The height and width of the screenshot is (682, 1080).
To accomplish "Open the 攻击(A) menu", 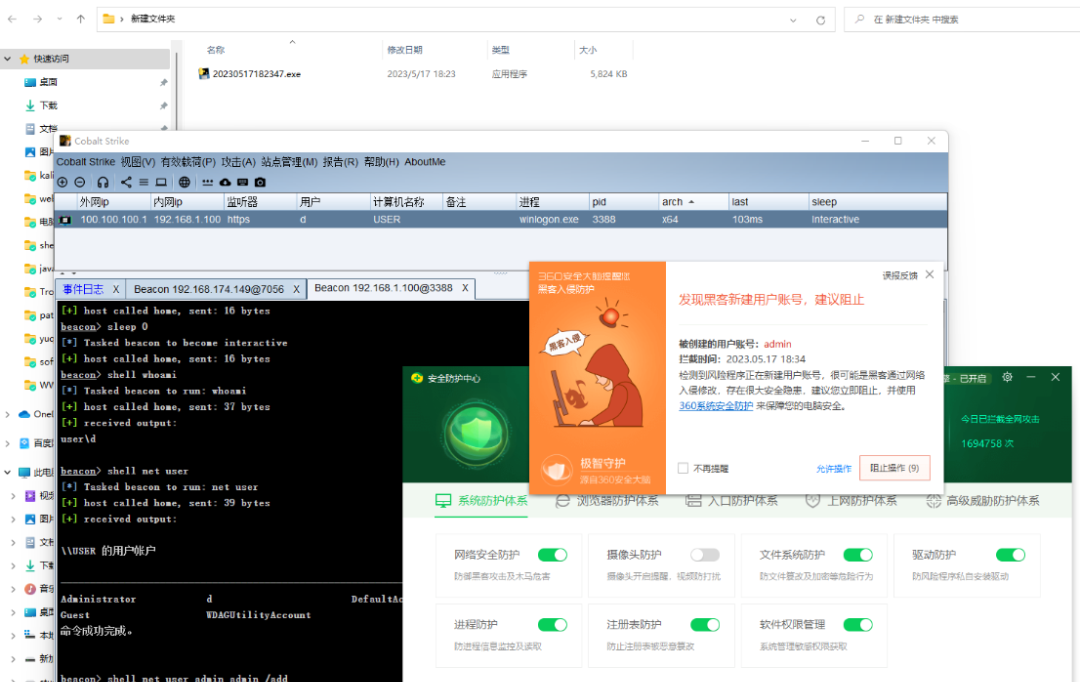I will tap(238, 162).
